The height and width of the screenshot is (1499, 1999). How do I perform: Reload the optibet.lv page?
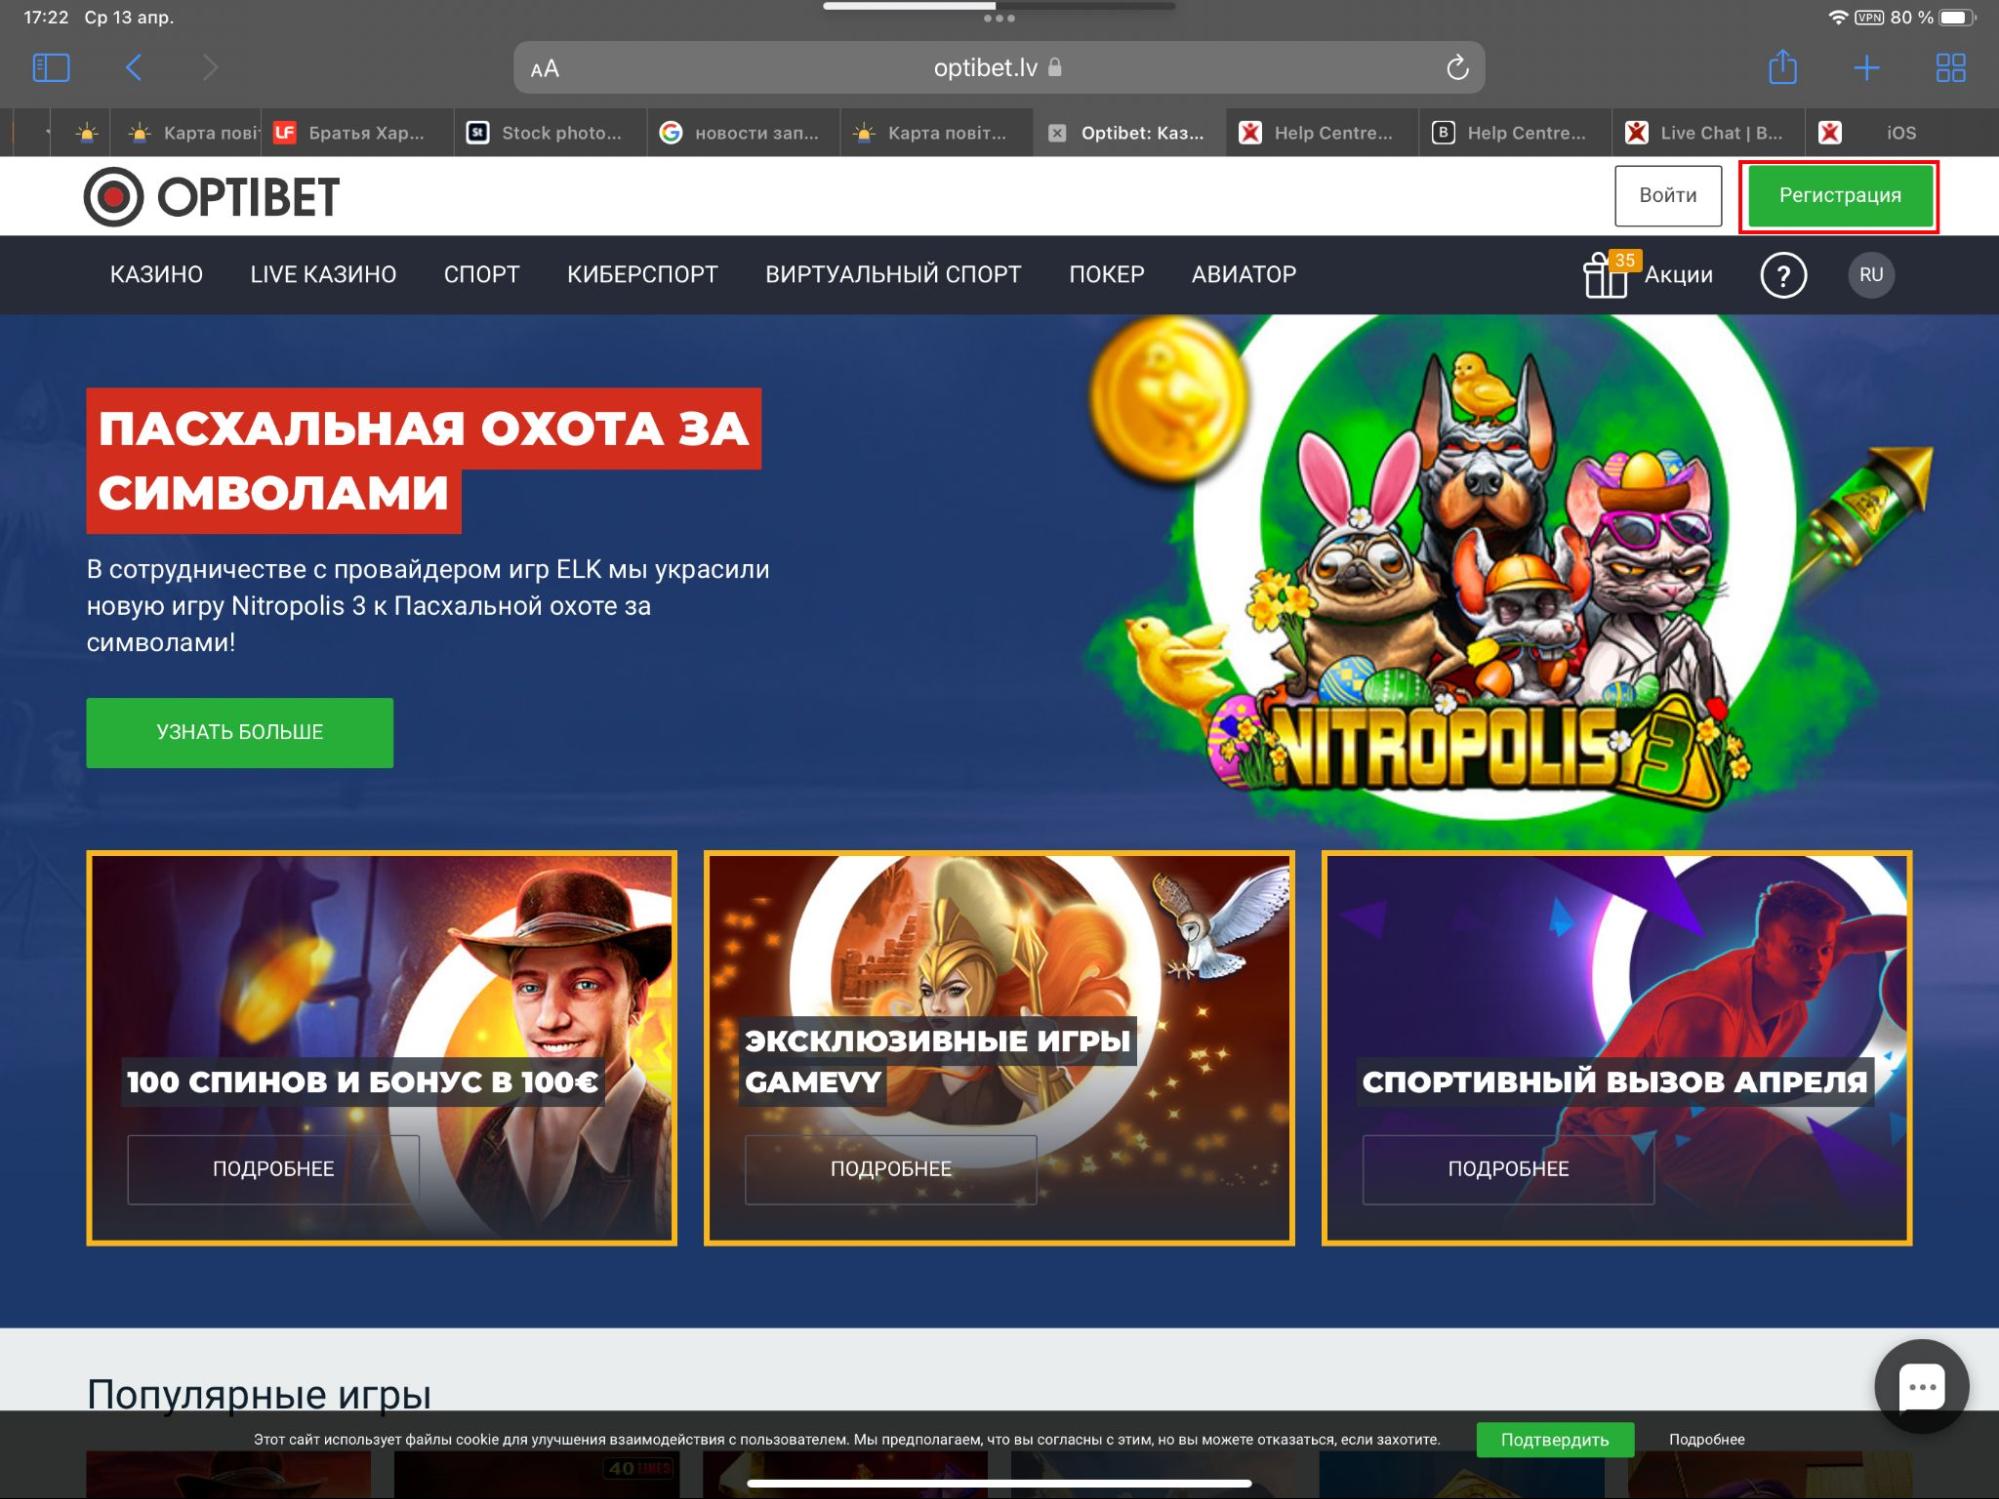point(1457,68)
